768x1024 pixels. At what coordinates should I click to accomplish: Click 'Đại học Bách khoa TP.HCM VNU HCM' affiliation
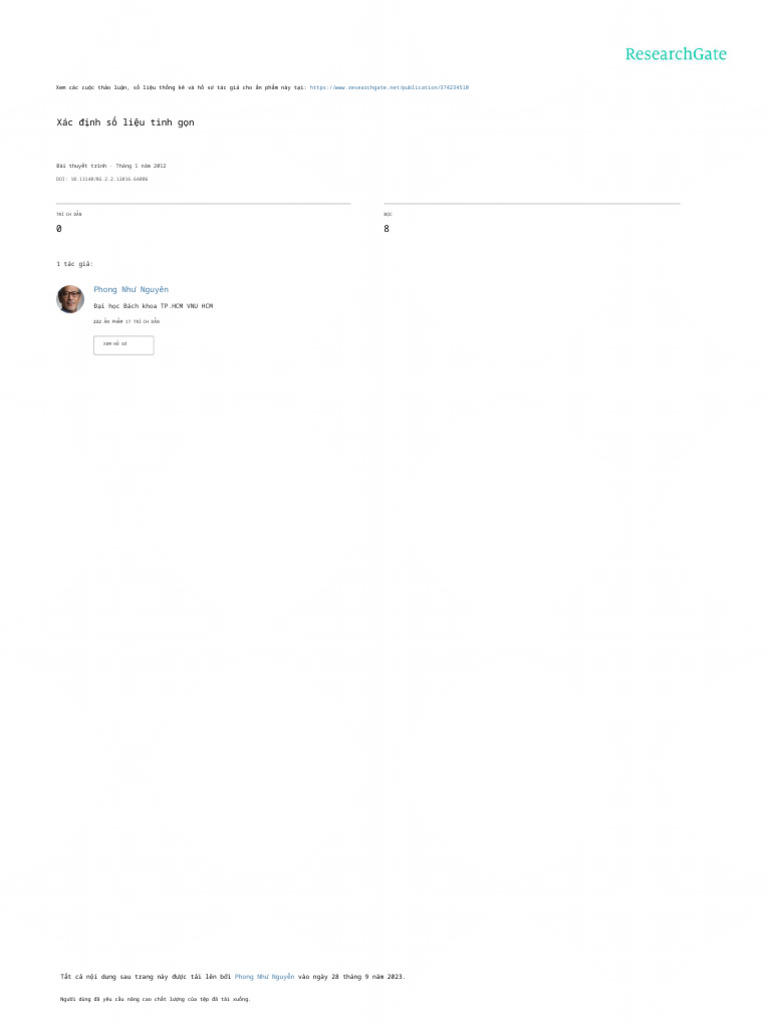(x=153, y=306)
